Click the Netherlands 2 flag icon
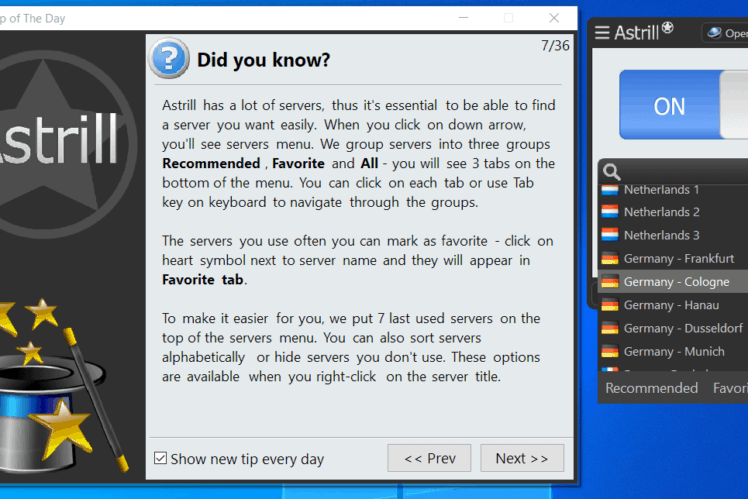Viewport: 748px width, 499px height. pos(610,212)
